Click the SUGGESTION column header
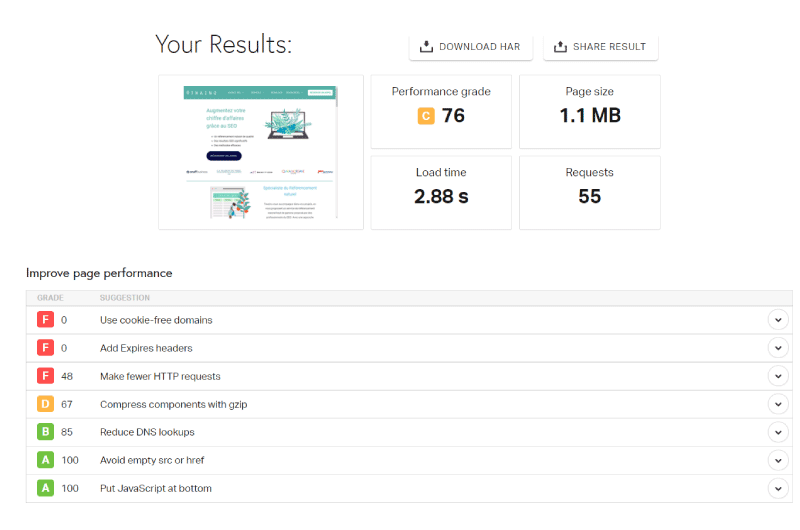The width and height of the screenshot is (800, 530). click(x=125, y=298)
